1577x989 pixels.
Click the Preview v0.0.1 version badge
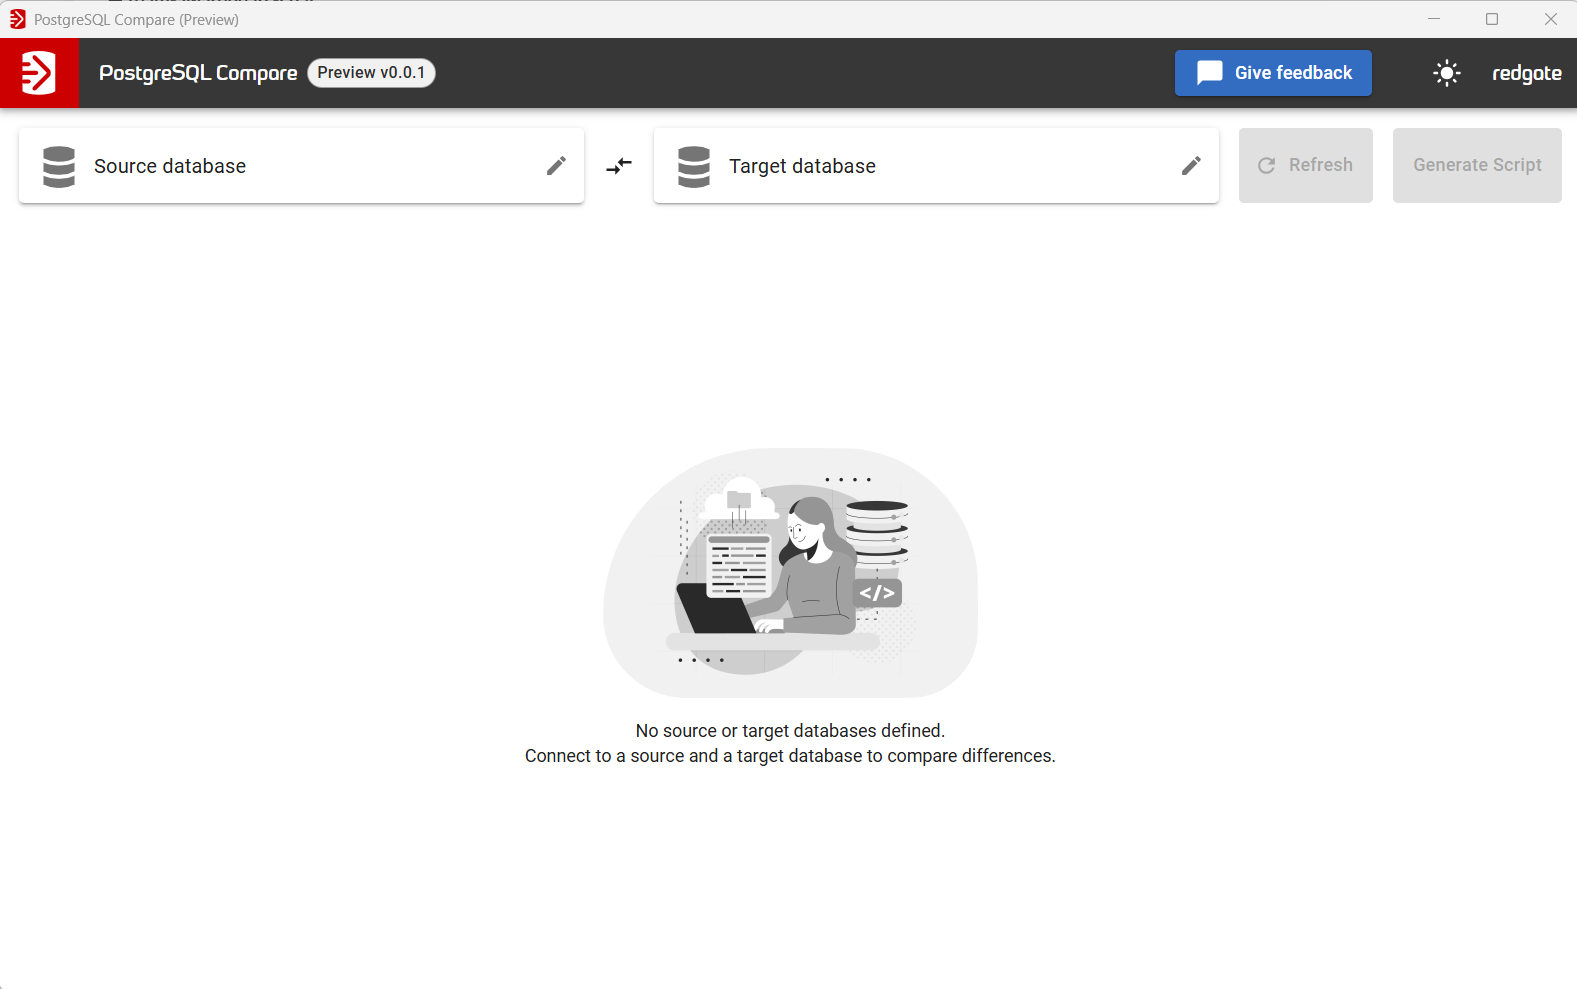coord(371,73)
